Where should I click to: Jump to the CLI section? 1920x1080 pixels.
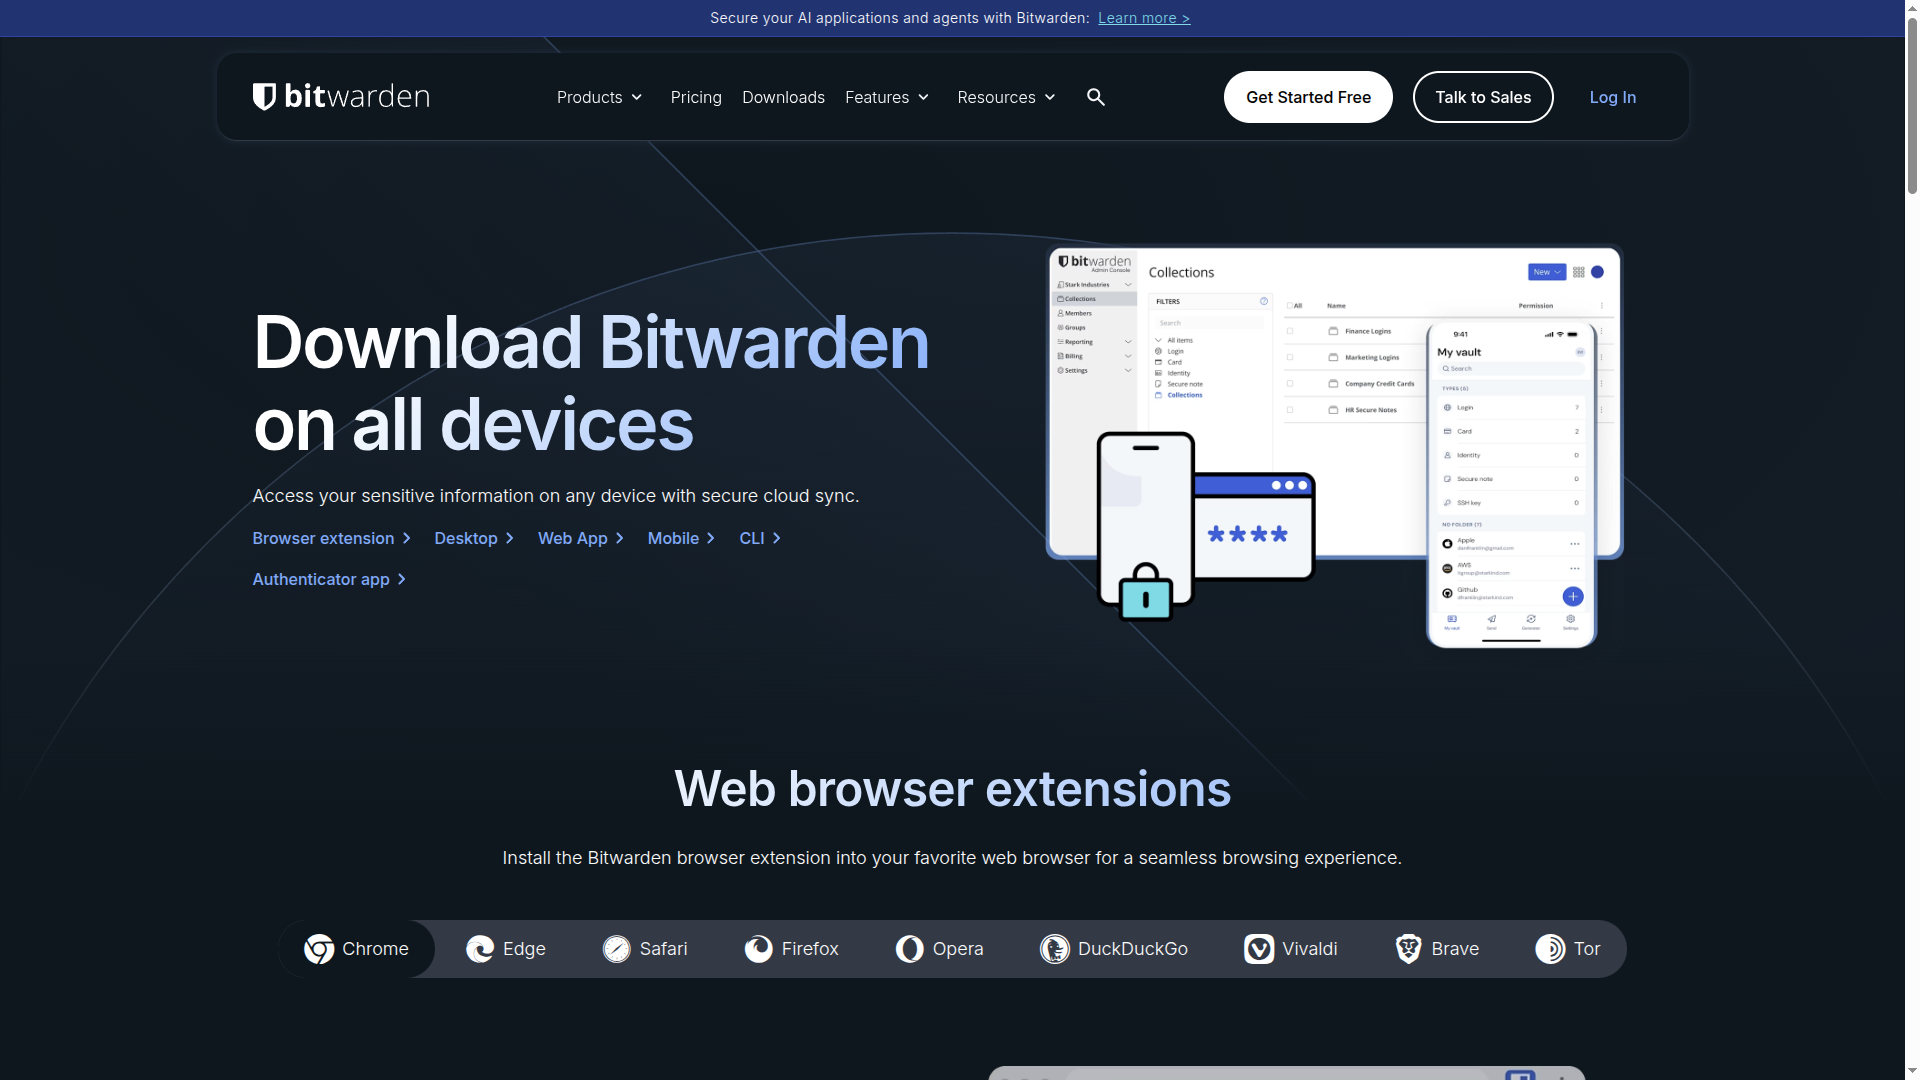[x=761, y=539]
